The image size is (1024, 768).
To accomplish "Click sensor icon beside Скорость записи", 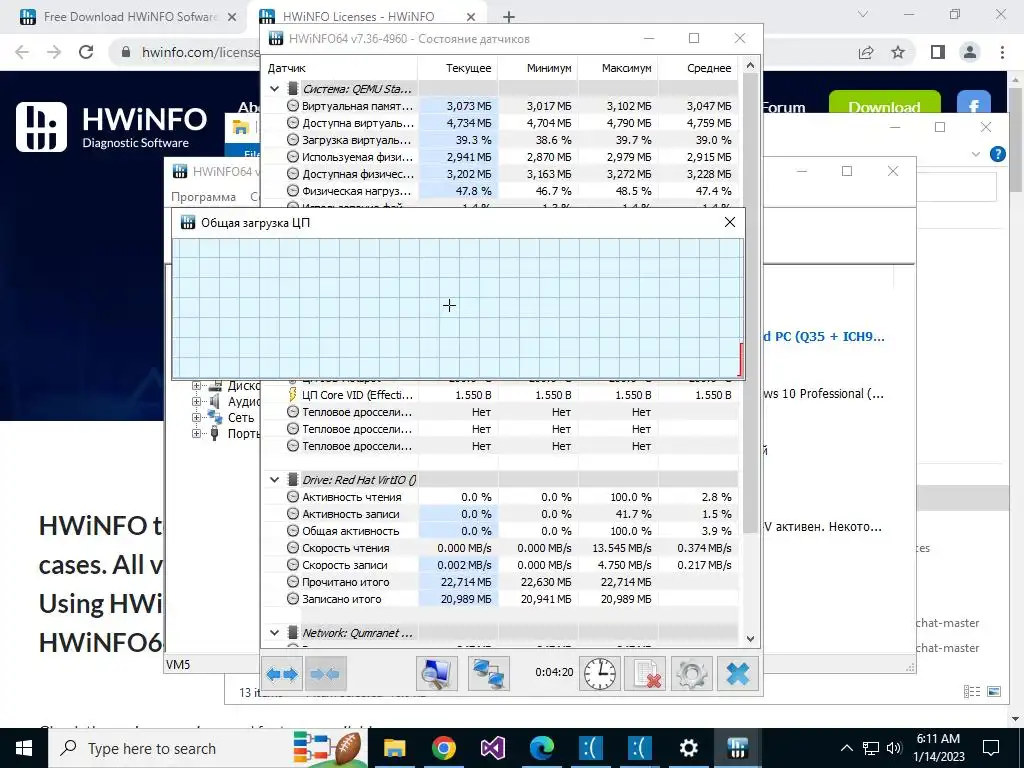I will [x=293, y=565].
